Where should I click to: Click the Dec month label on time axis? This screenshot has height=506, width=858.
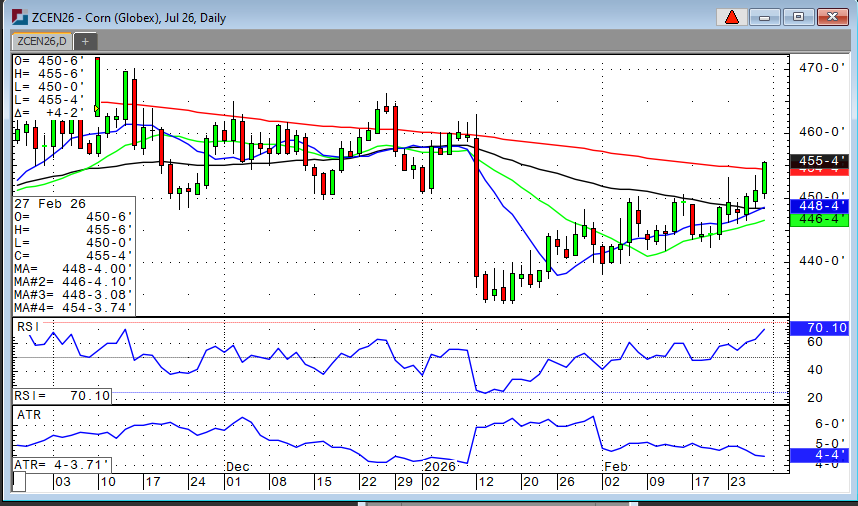coord(238,467)
